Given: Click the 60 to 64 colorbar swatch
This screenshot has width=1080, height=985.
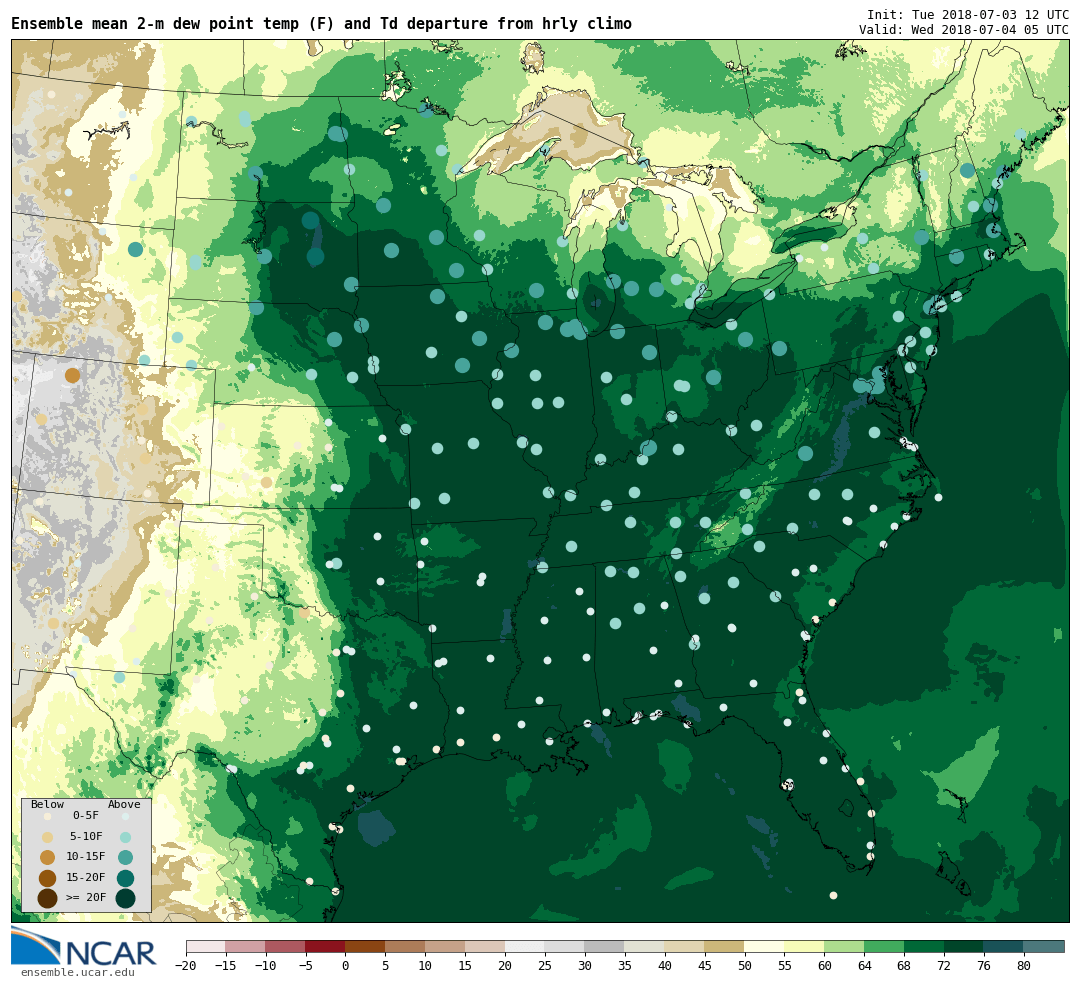Looking at the screenshot, I should 844,946.
